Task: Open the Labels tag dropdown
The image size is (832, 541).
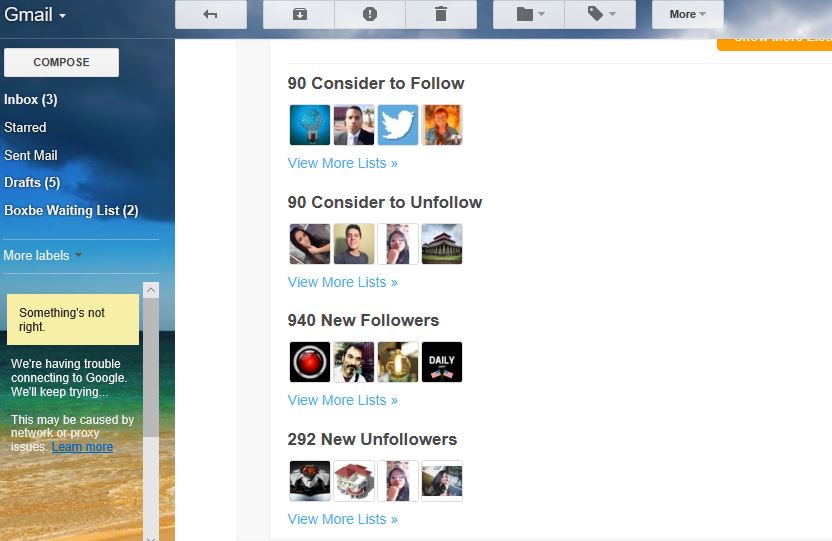Action: 600,14
